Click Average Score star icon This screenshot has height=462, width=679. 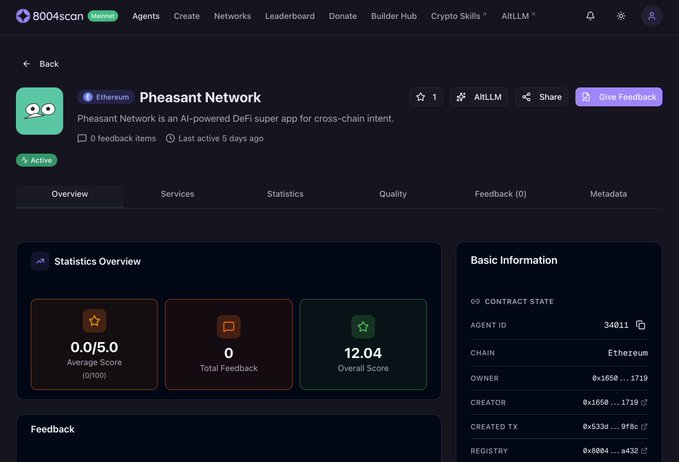(94, 321)
